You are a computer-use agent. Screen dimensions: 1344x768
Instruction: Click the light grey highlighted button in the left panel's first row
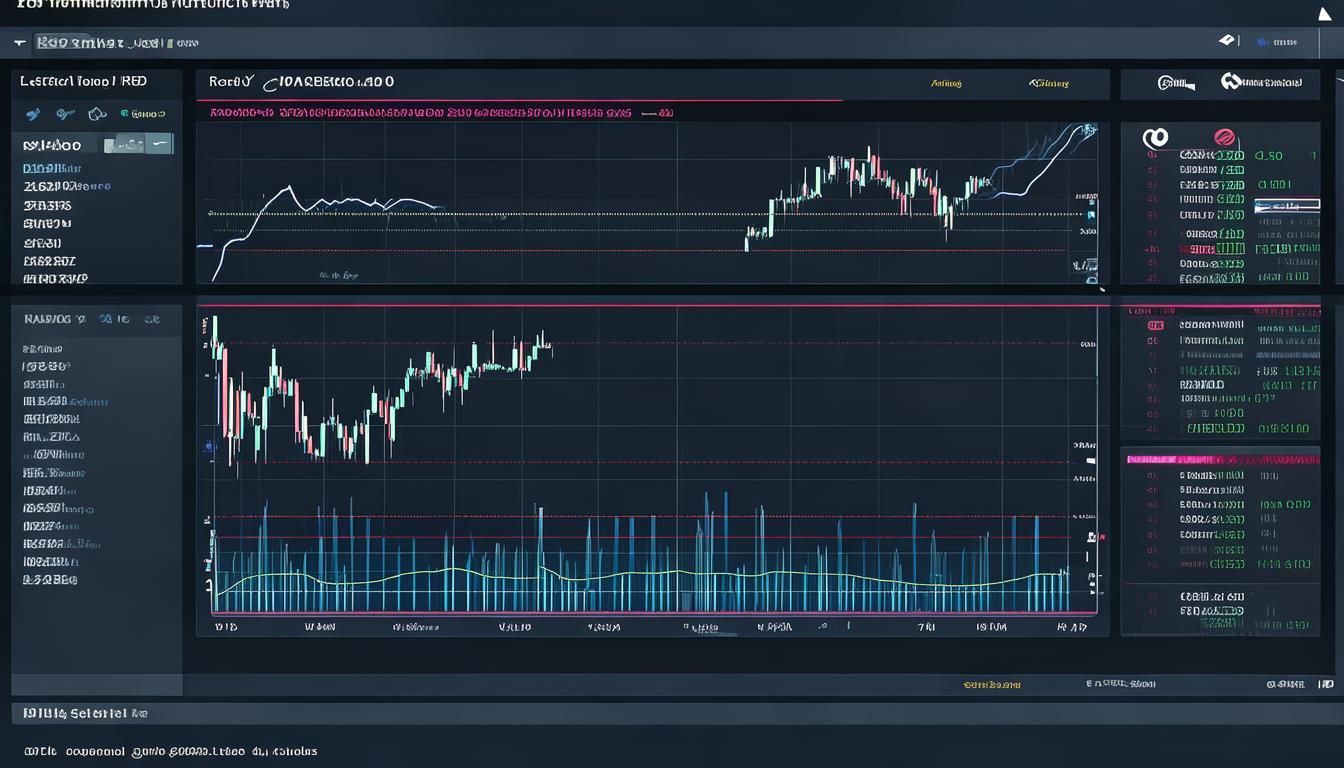coord(124,145)
